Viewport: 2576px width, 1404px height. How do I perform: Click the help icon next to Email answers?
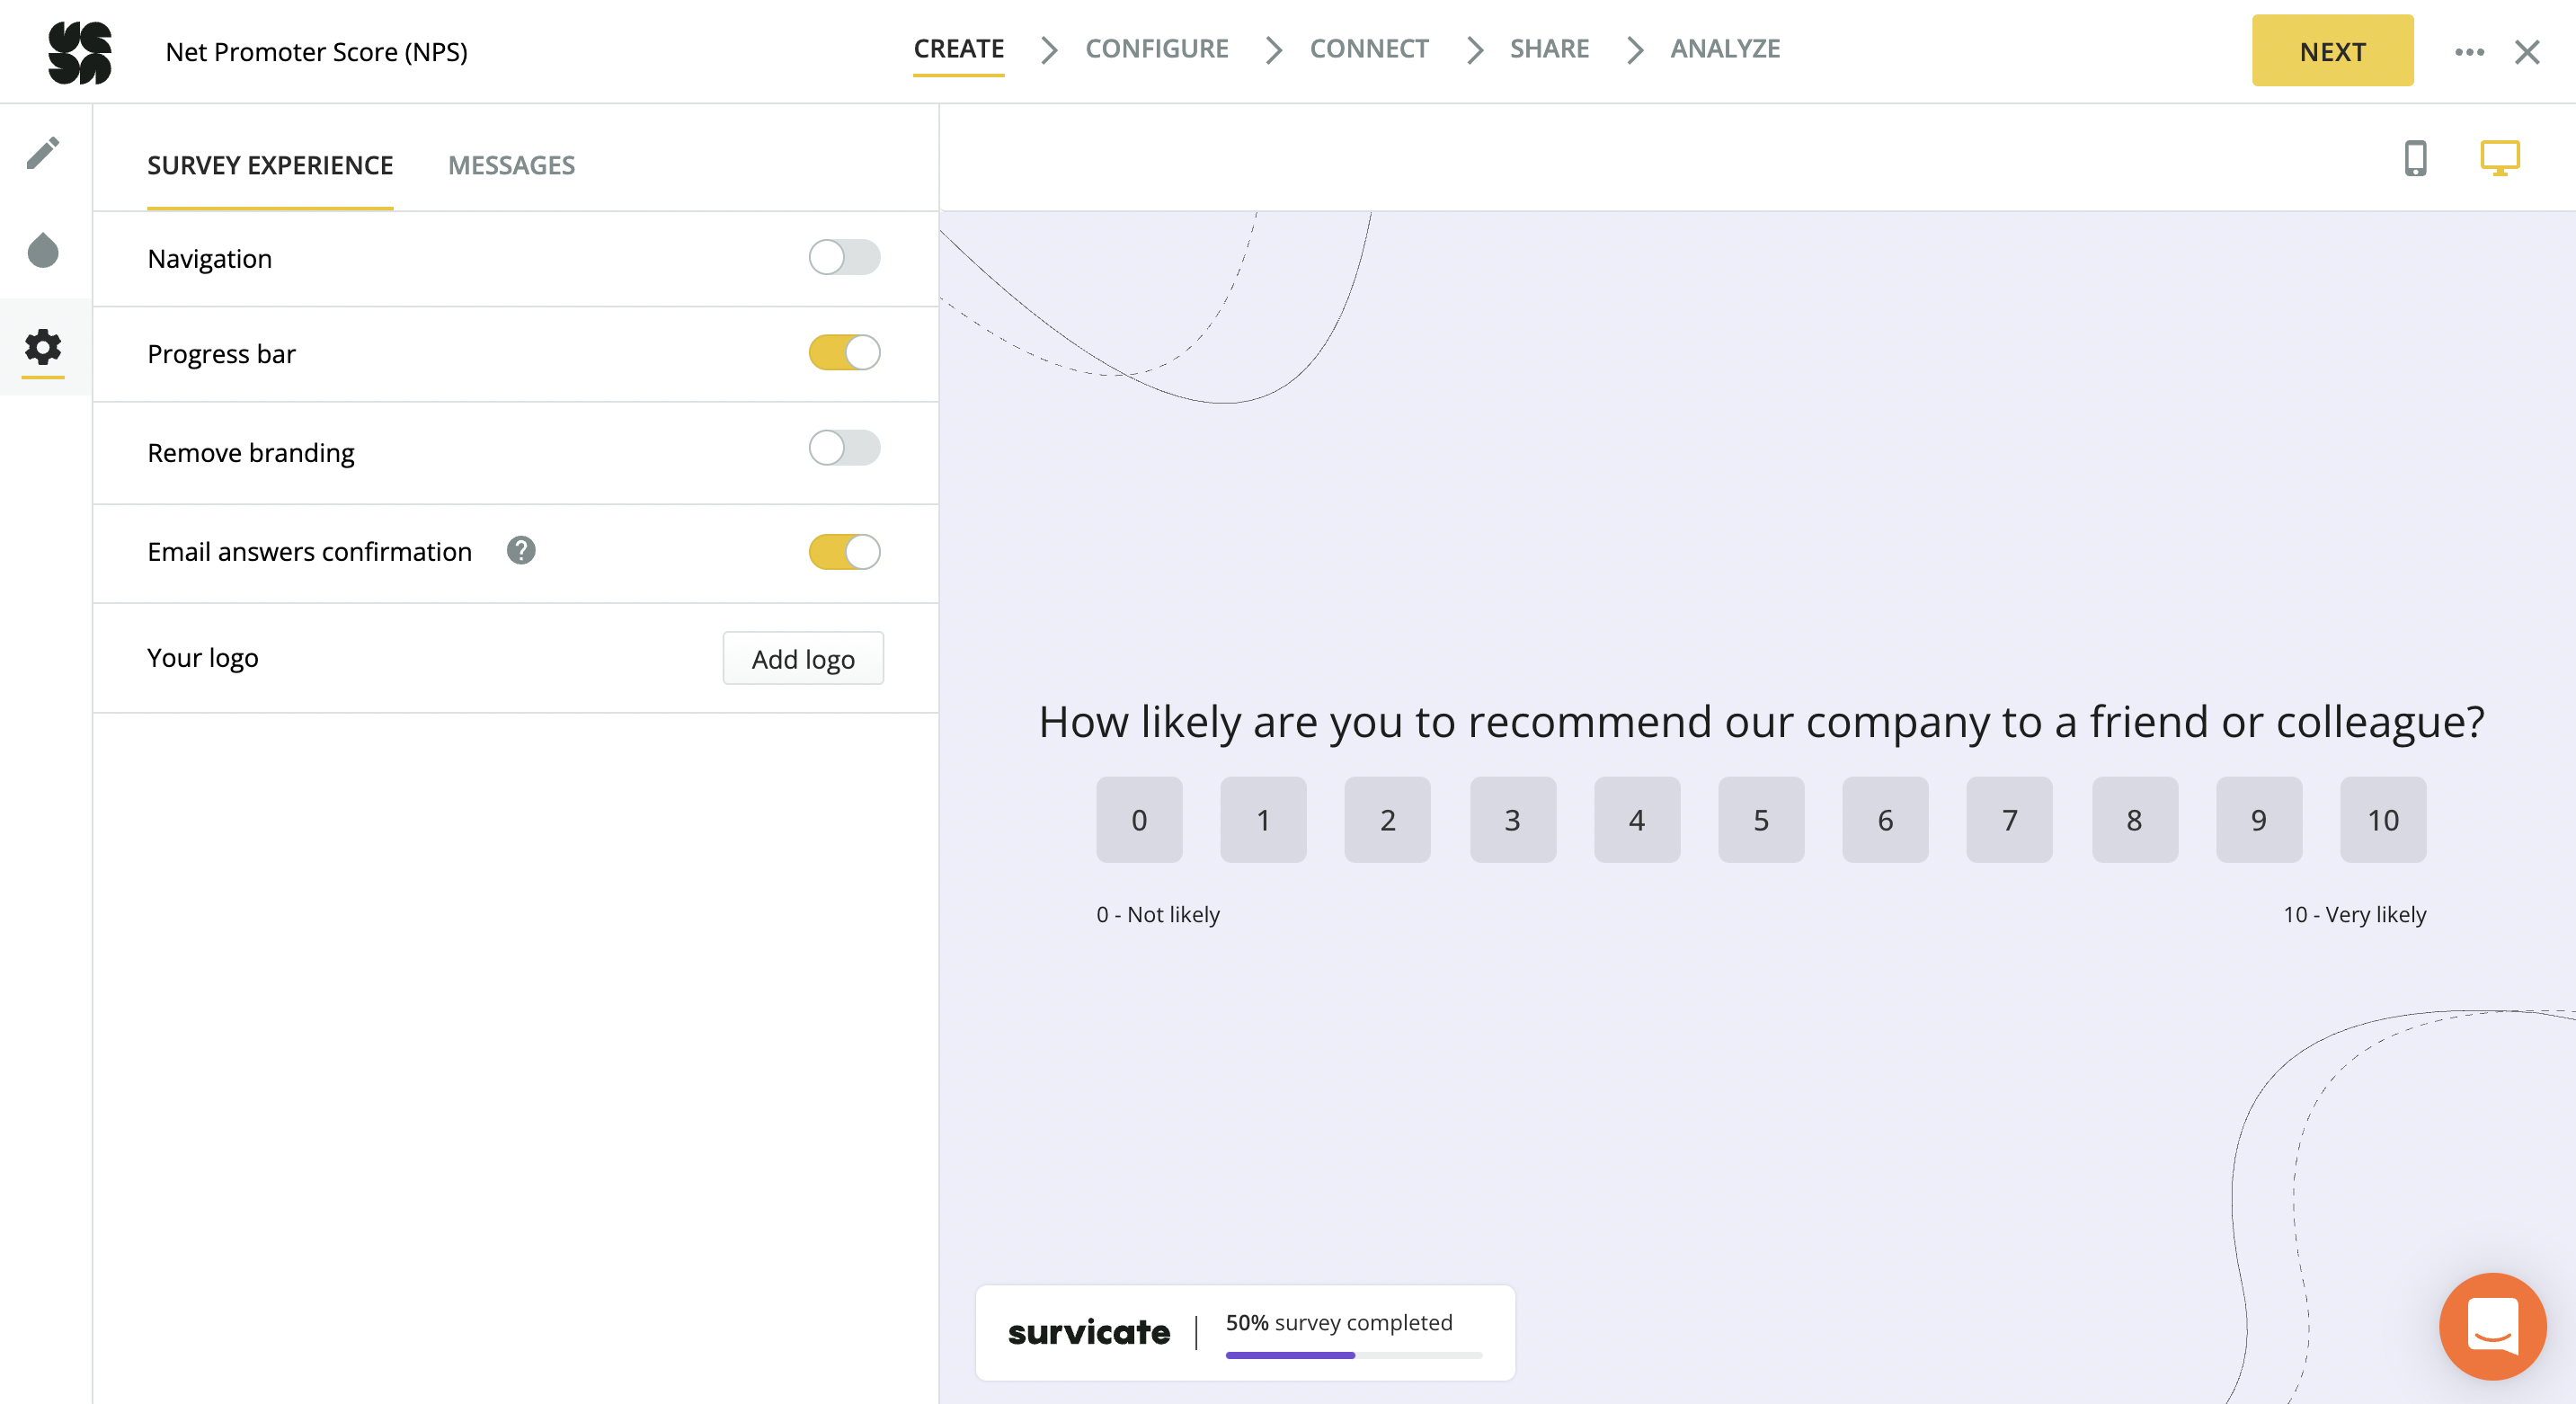pyautogui.click(x=522, y=550)
